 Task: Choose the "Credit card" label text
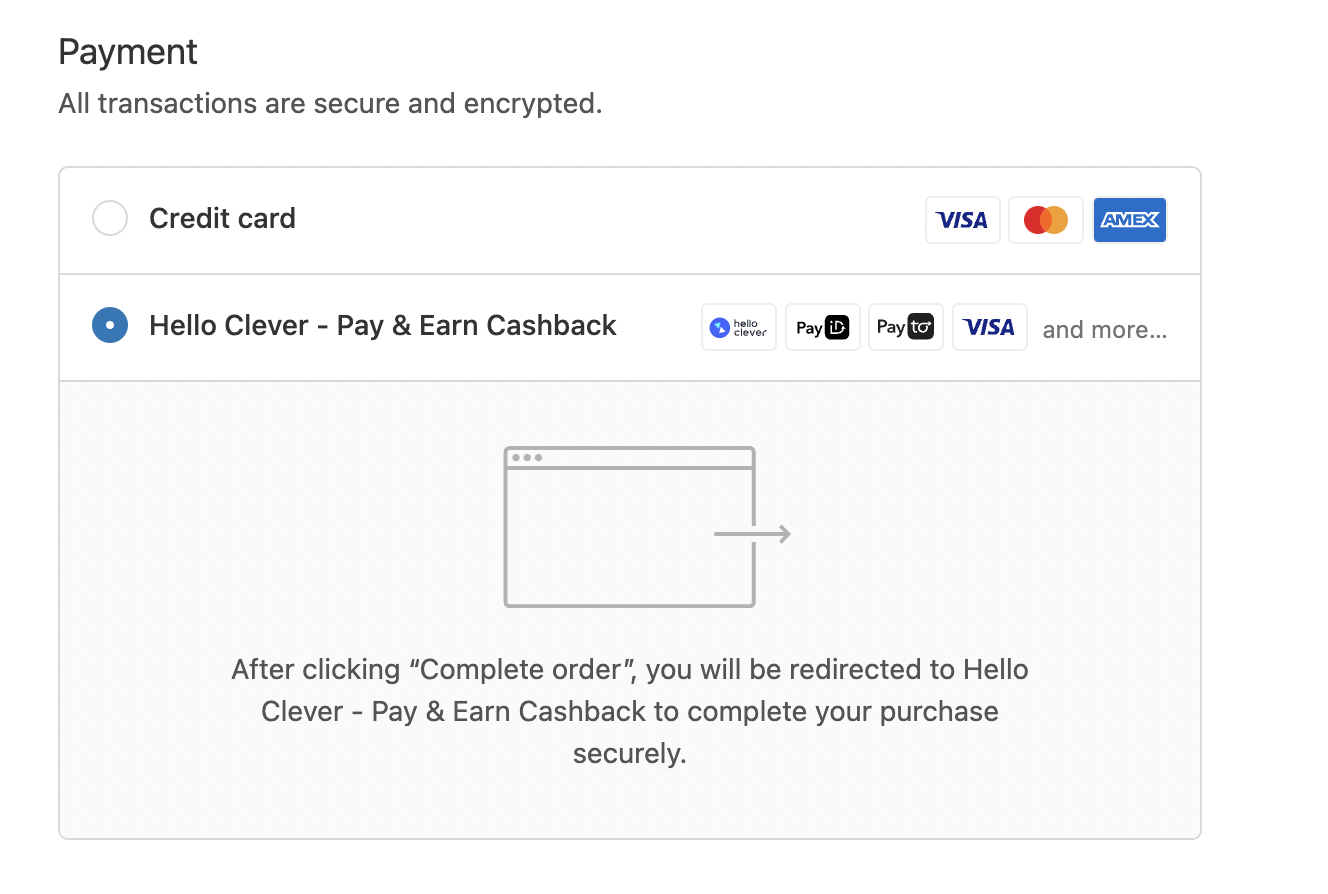tap(222, 218)
